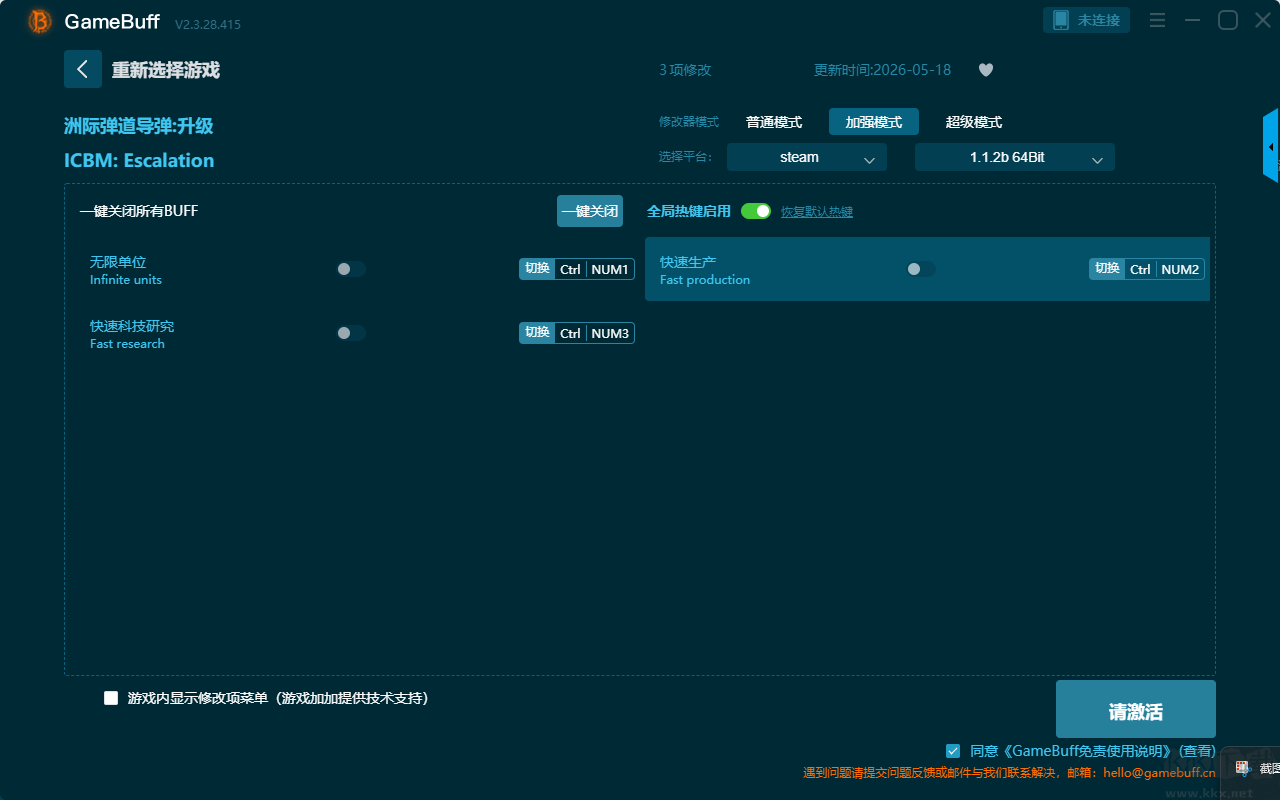Viewport: 1280px width, 800px height.
Task: Check the 游戏内显示修改项菜单 checkbox
Action: click(x=111, y=698)
